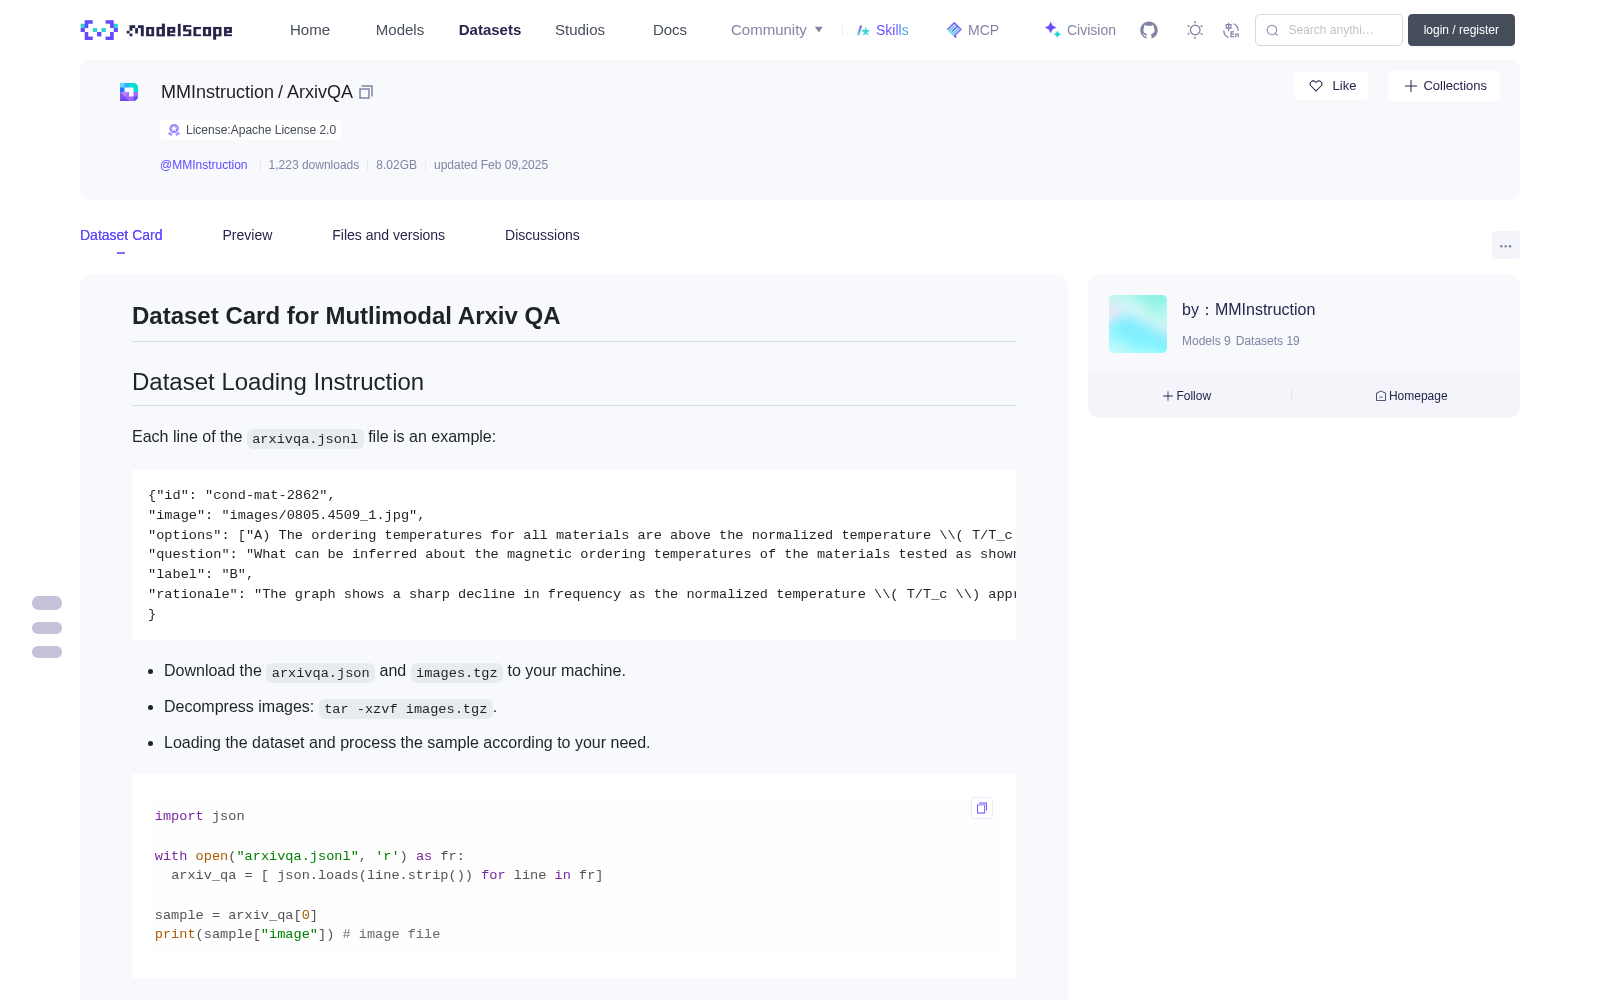Click 'updated Feb 09,2025' text
Viewport: 1600px width, 1000px height.
491,165
